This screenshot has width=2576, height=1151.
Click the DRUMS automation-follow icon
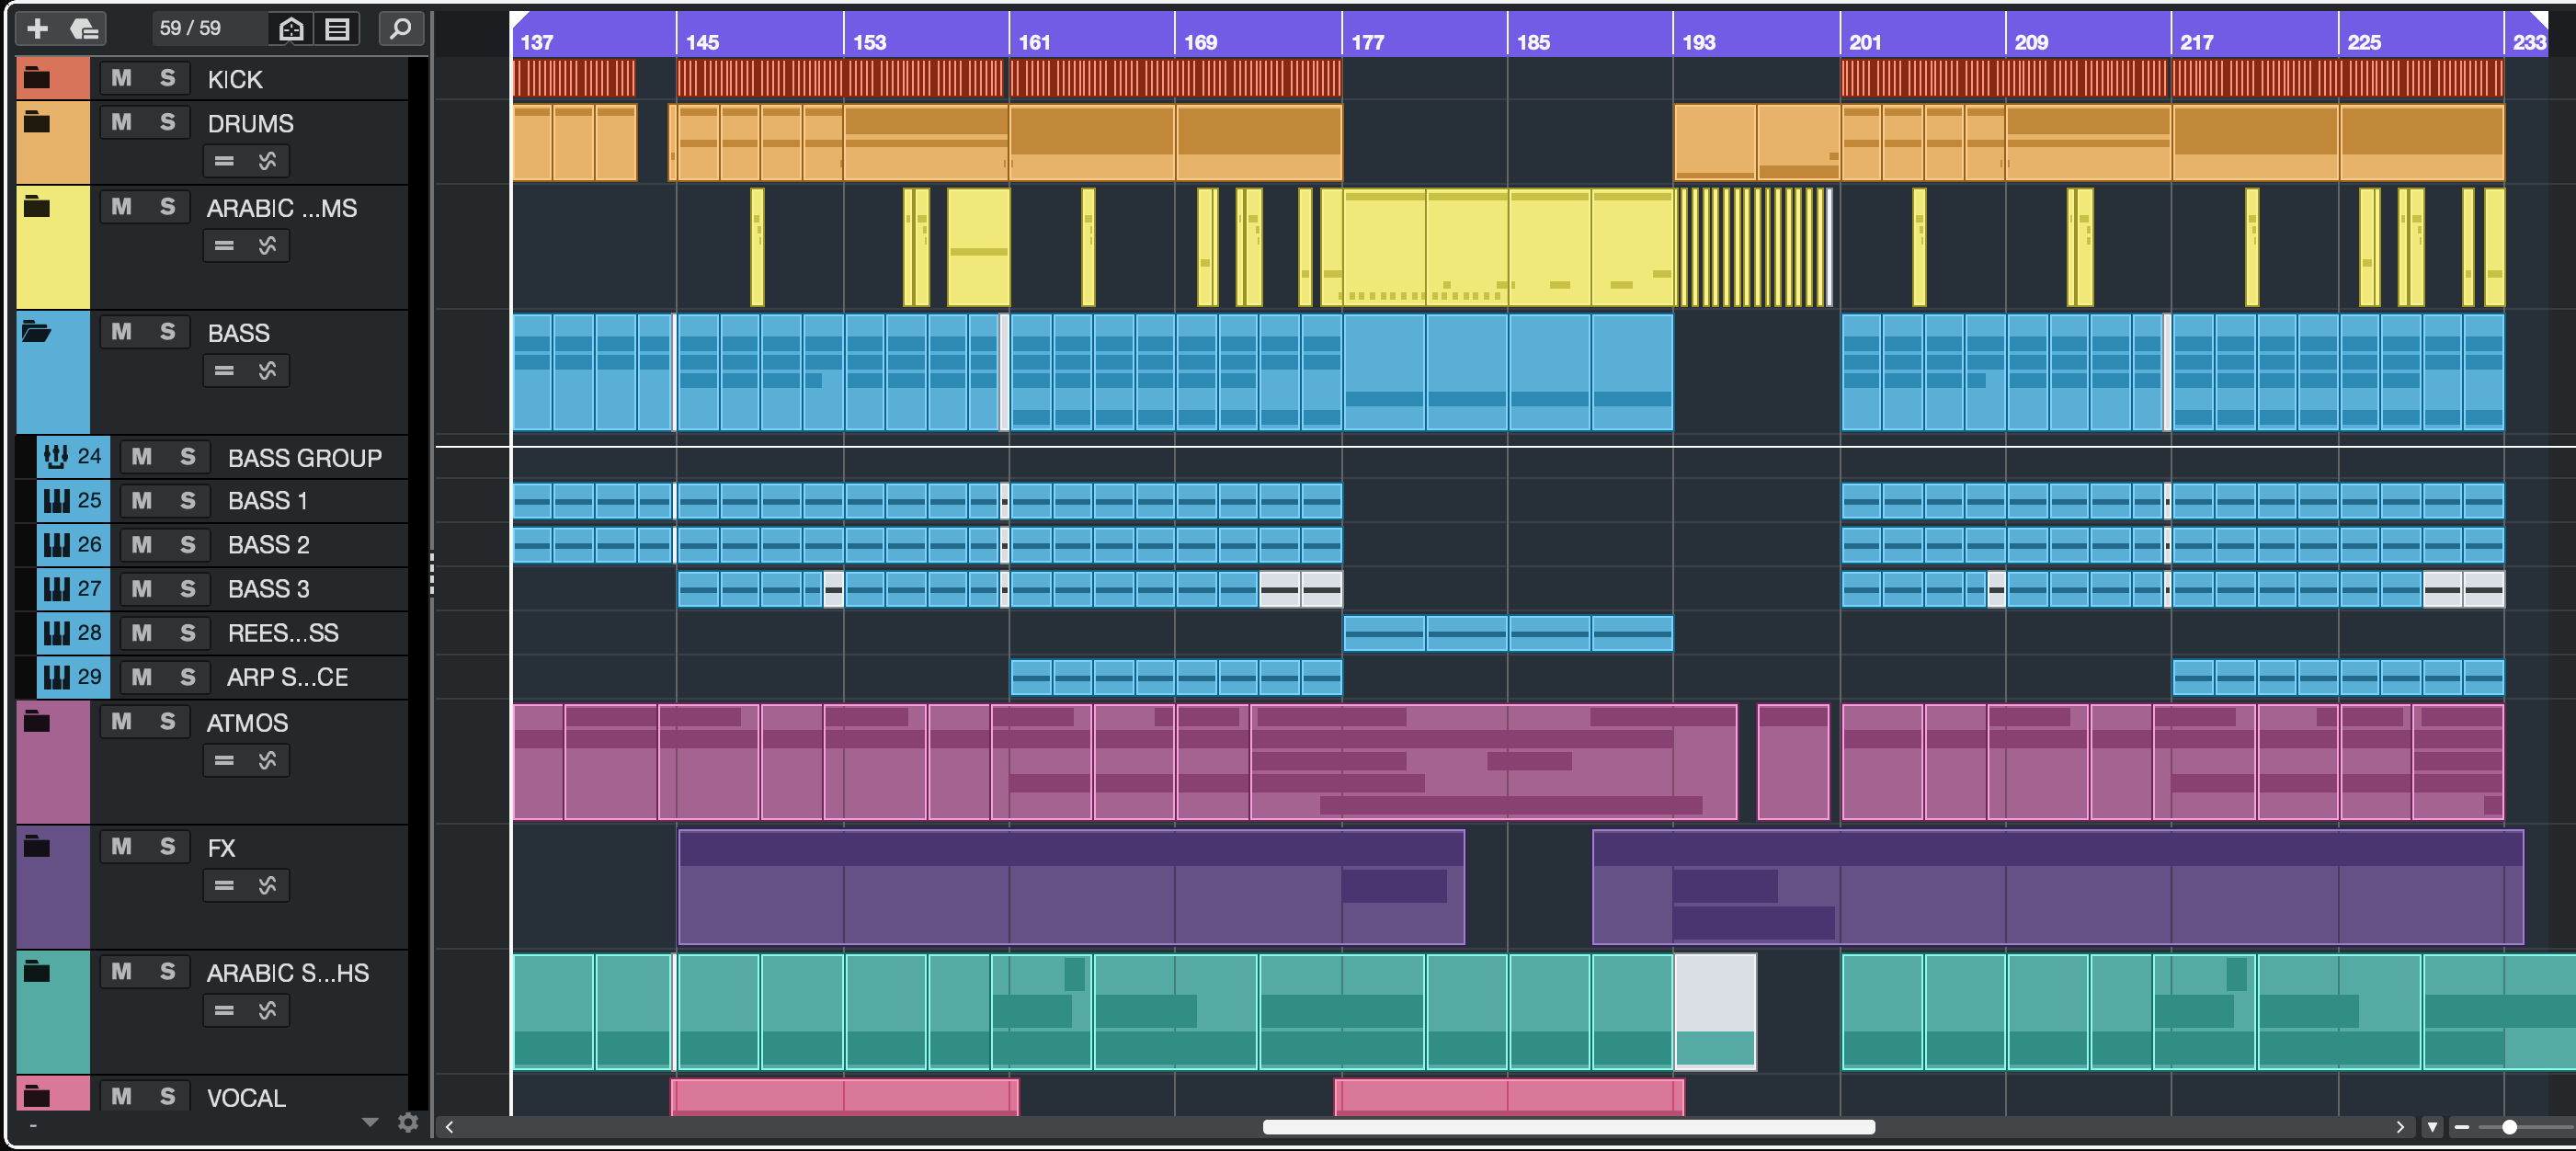[267, 161]
